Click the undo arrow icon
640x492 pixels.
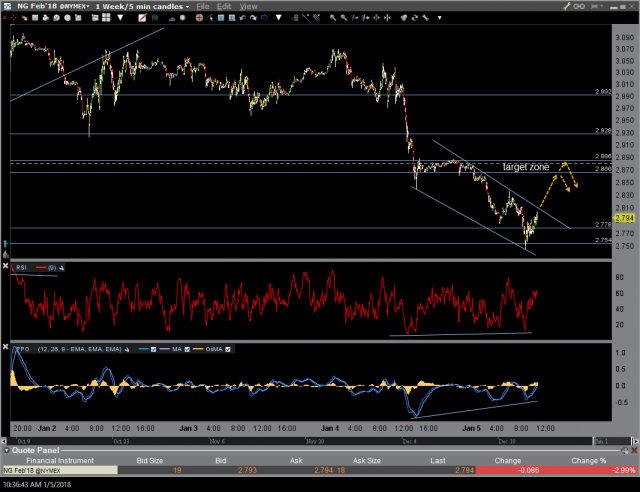point(242,18)
